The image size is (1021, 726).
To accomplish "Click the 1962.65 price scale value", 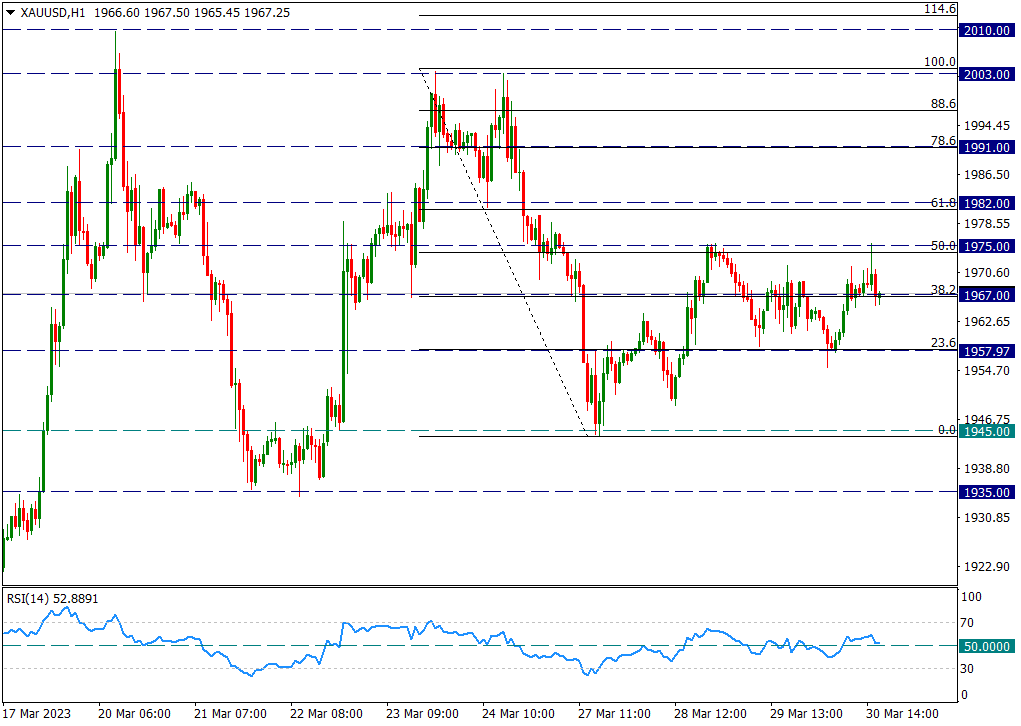I will [987, 322].
